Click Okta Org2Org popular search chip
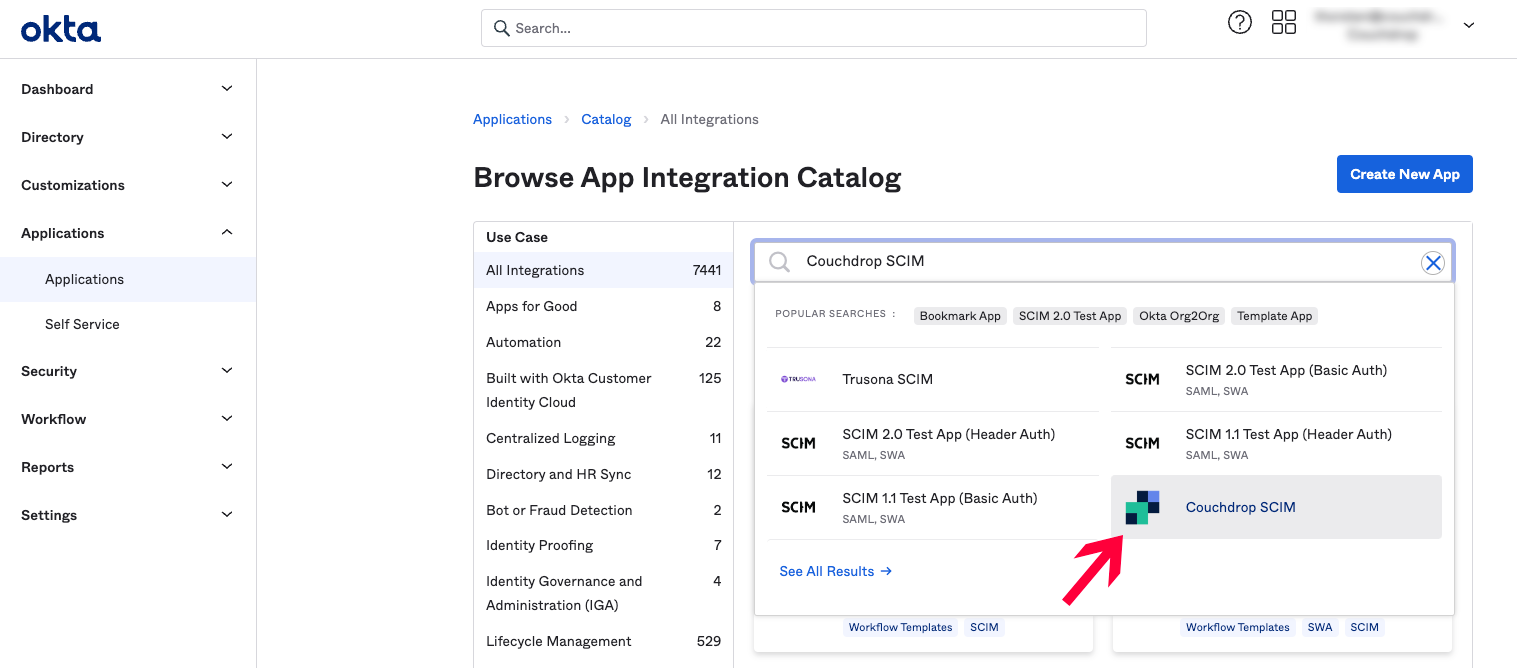1517x668 pixels. (1179, 316)
